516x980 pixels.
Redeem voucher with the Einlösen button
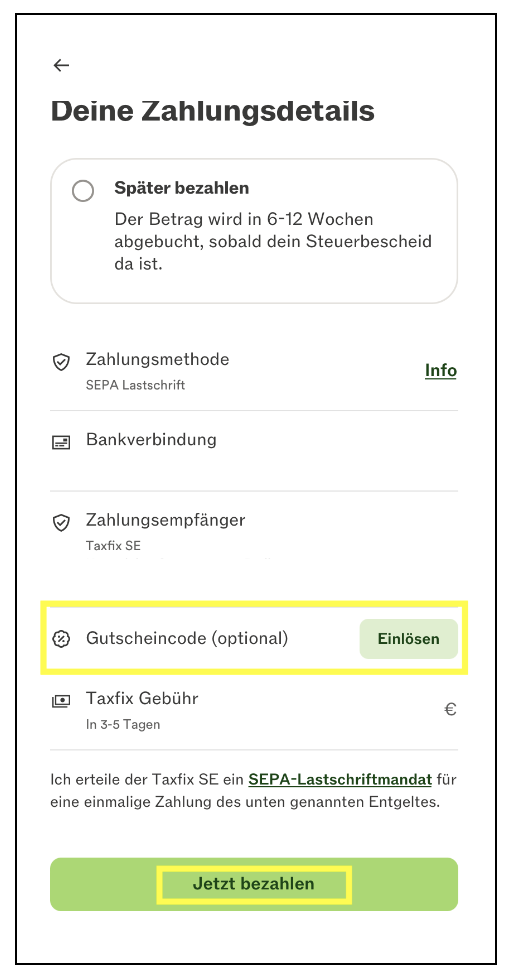point(409,639)
